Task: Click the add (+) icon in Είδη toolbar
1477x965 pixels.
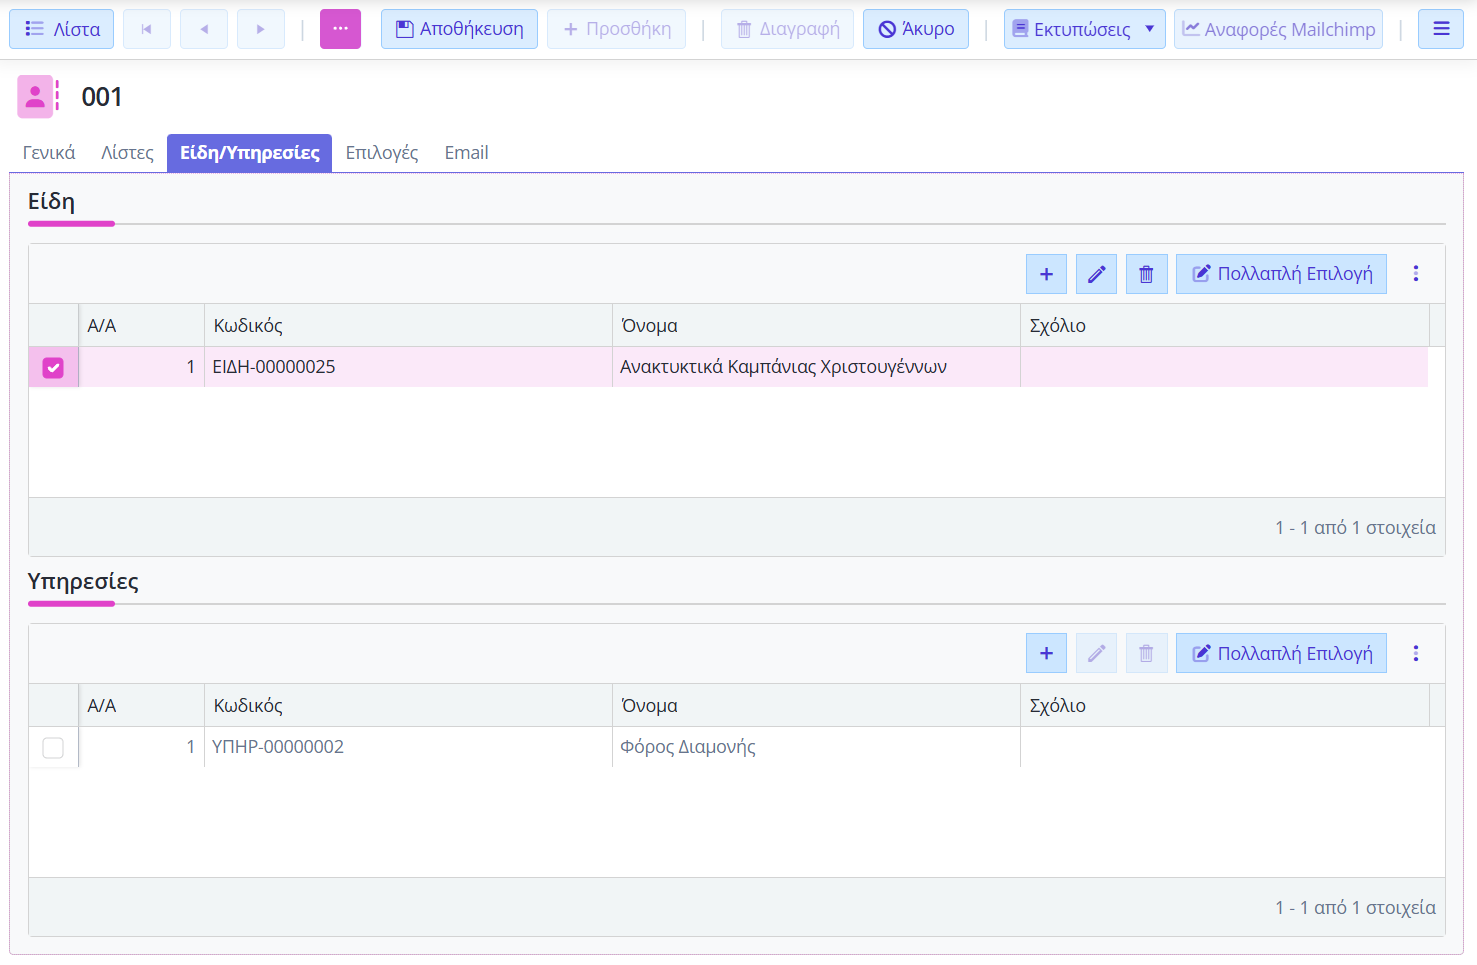Action: tap(1046, 274)
